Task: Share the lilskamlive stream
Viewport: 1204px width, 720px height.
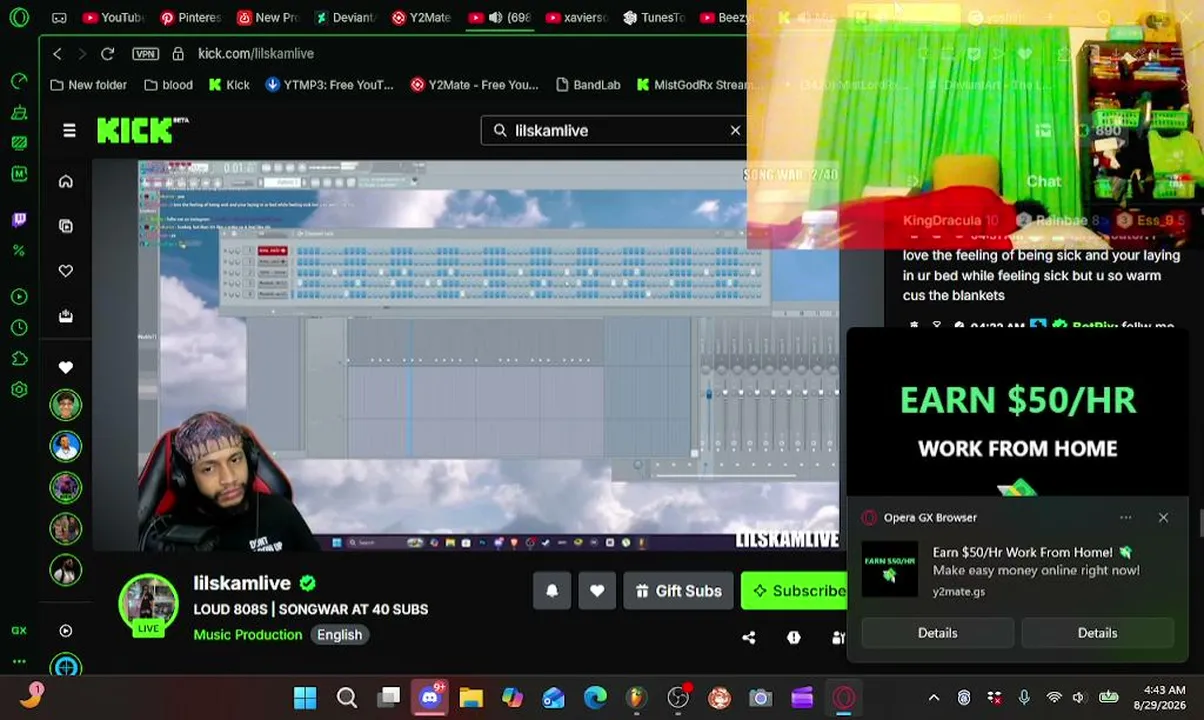Action: (x=749, y=637)
